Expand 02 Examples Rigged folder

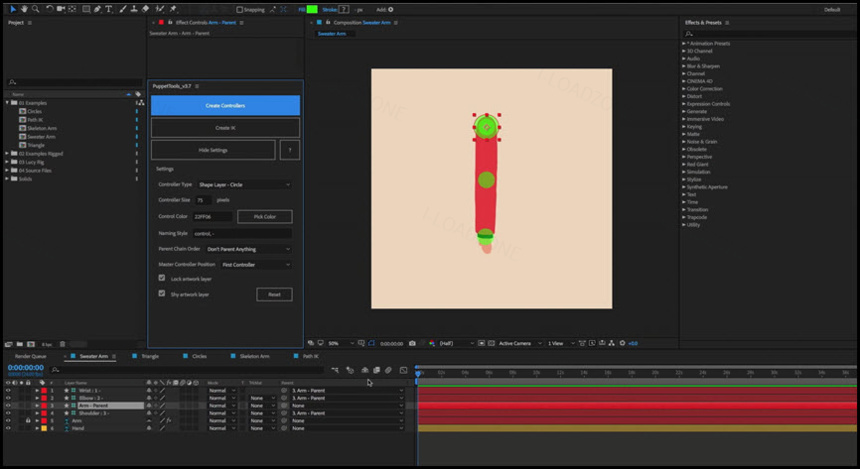point(7,154)
